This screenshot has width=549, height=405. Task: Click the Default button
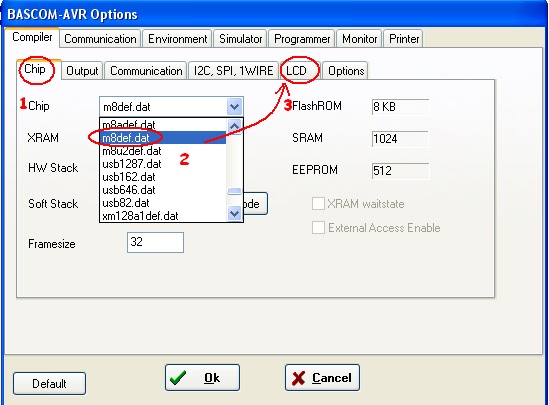[49, 384]
